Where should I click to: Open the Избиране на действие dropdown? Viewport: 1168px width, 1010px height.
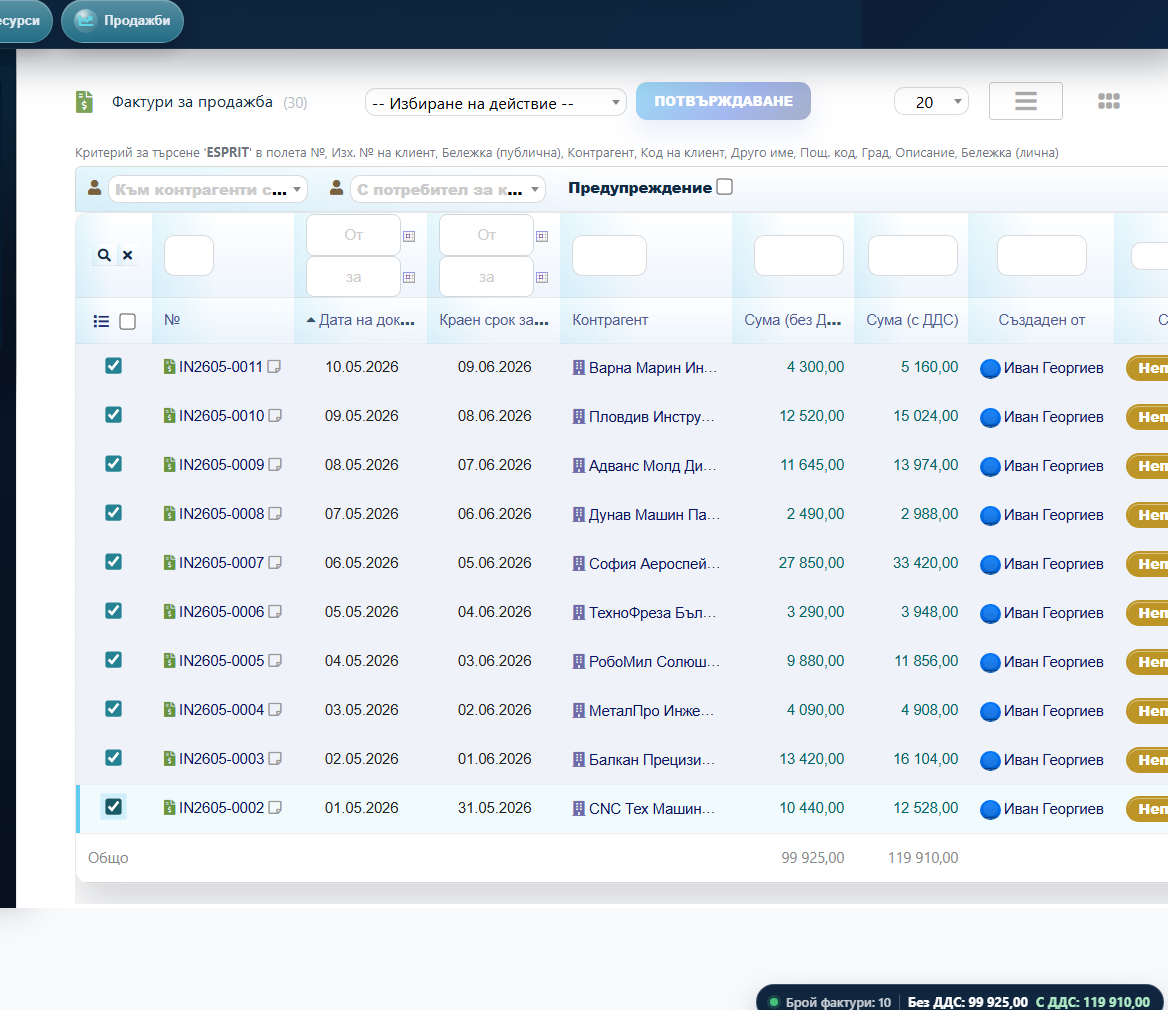[495, 103]
